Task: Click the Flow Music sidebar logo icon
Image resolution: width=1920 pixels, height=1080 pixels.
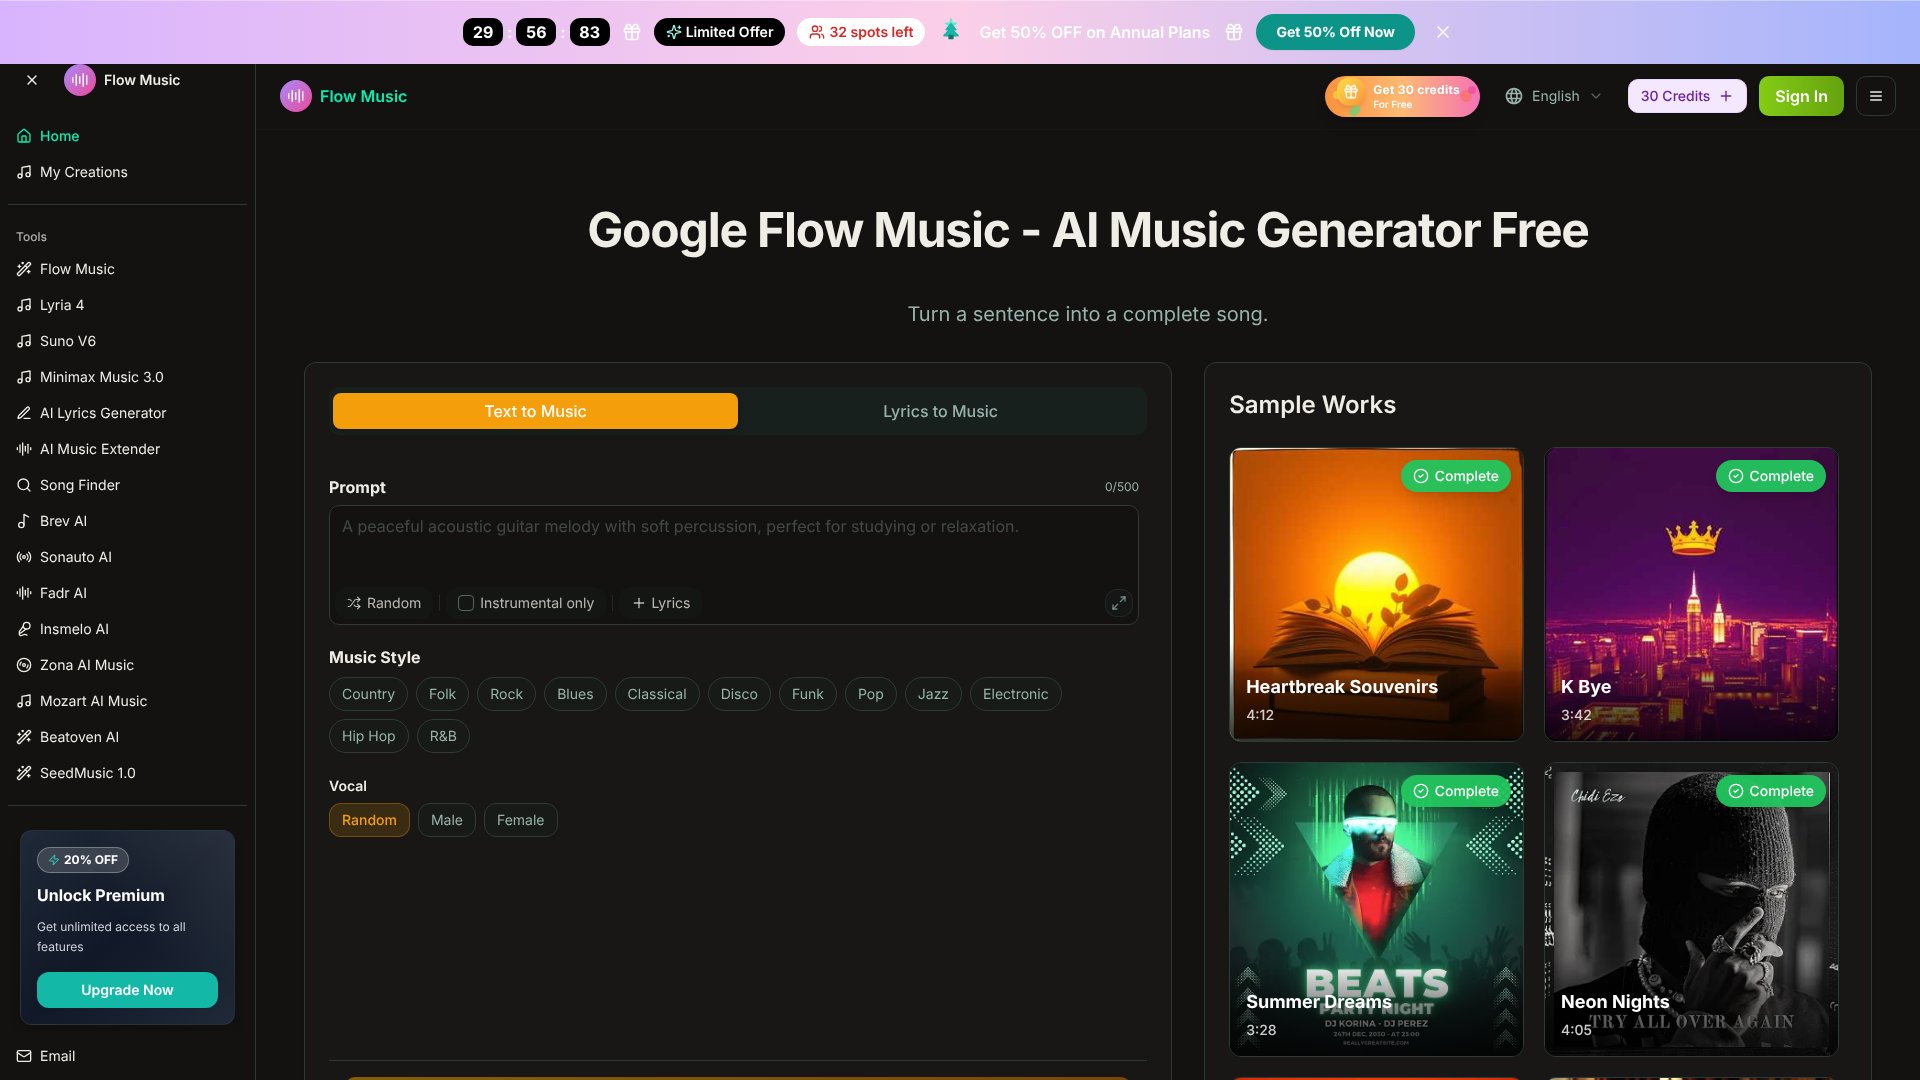Action: pyautogui.click(x=80, y=80)
